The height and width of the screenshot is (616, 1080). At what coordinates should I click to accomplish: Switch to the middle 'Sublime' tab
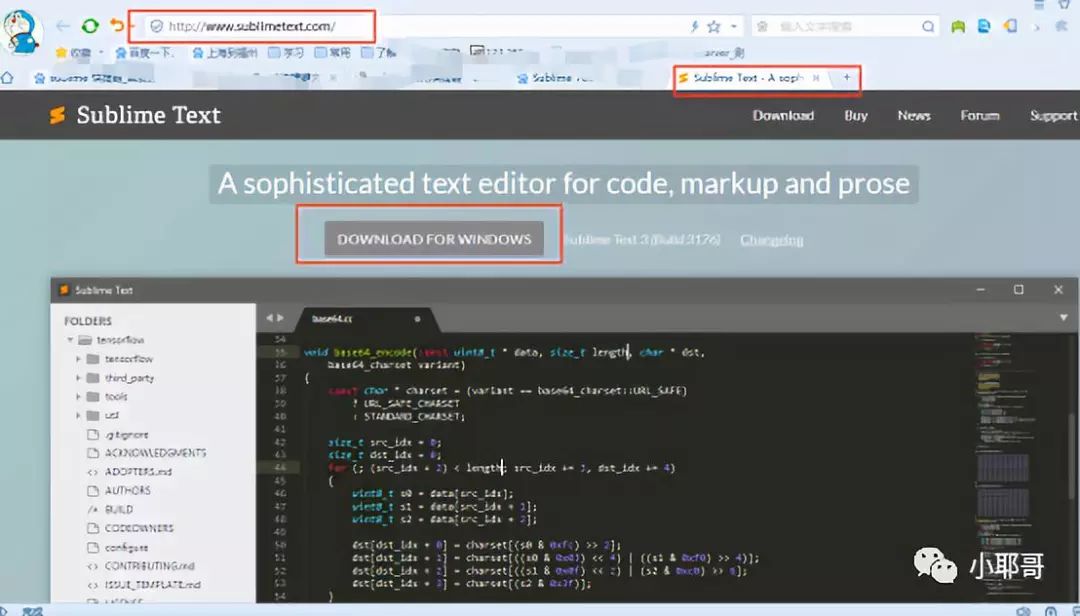555,78
